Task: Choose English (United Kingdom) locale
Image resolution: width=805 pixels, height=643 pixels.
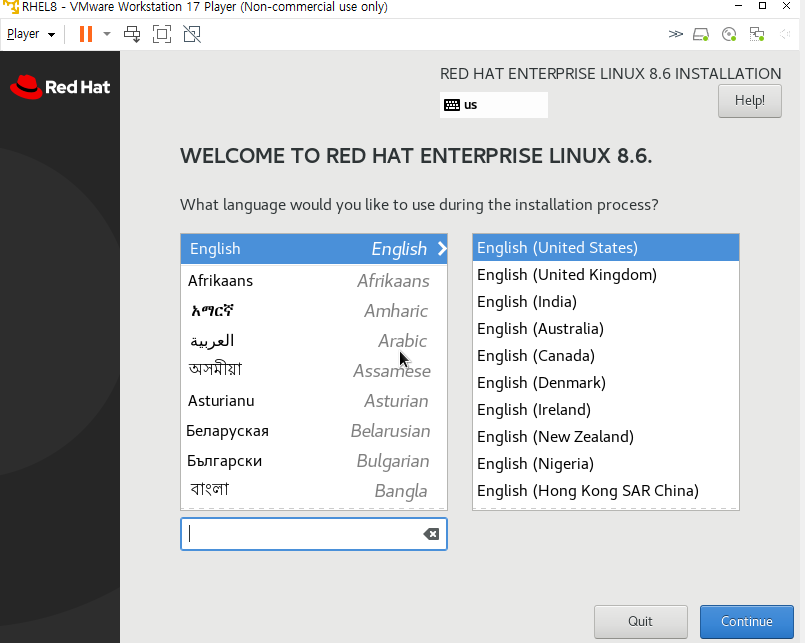Action: 606,275
